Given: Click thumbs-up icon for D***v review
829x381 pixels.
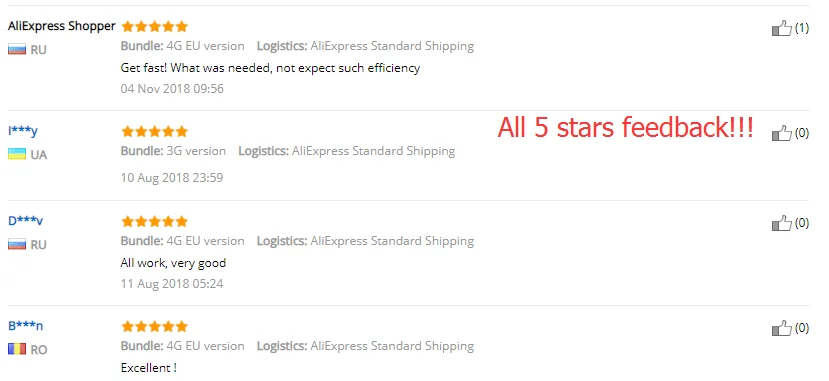Looking at the screenshot, I should pyautogui.click(x=782, y=223).
